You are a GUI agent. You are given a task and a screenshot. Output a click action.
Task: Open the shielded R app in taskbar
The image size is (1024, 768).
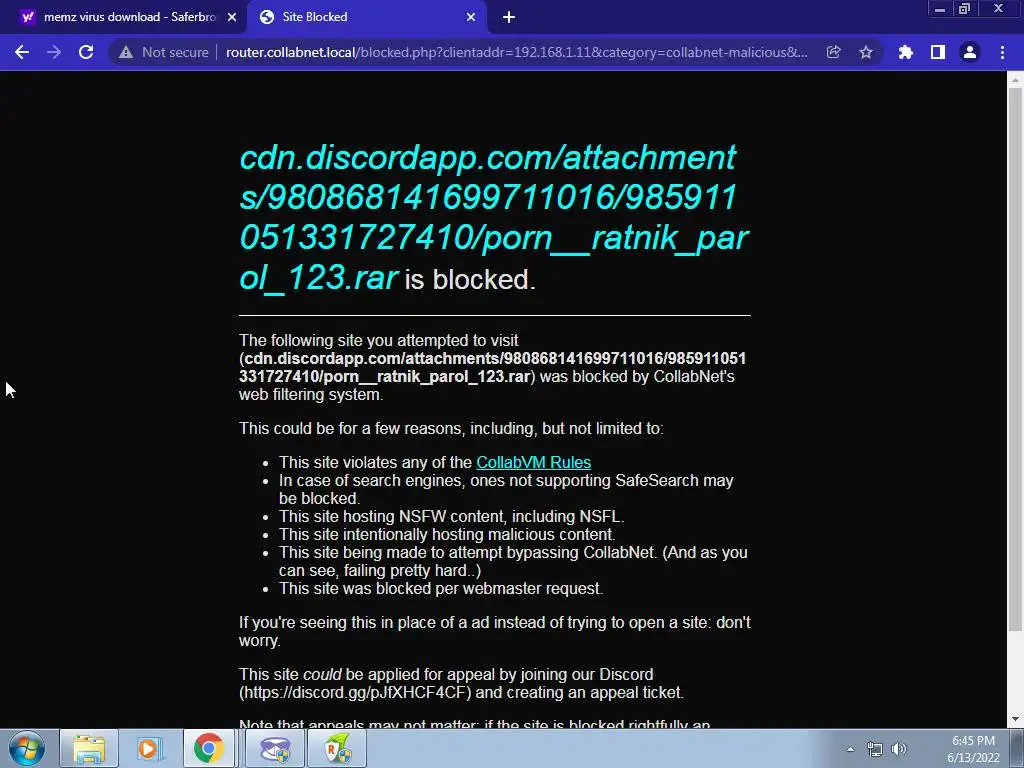pyautogui.click(x=336, y=748)
